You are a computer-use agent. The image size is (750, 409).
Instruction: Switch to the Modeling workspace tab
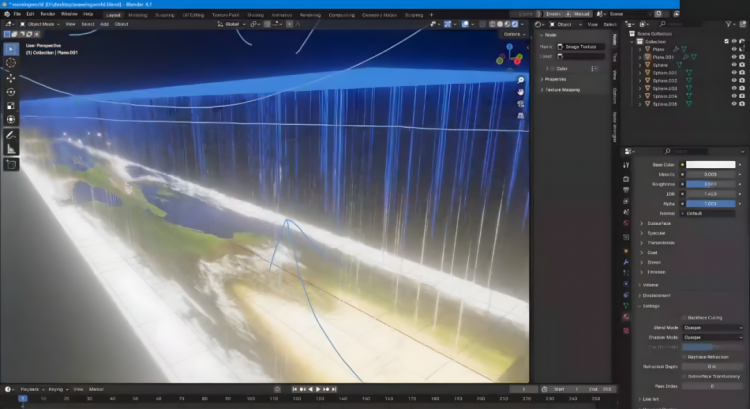138,15
